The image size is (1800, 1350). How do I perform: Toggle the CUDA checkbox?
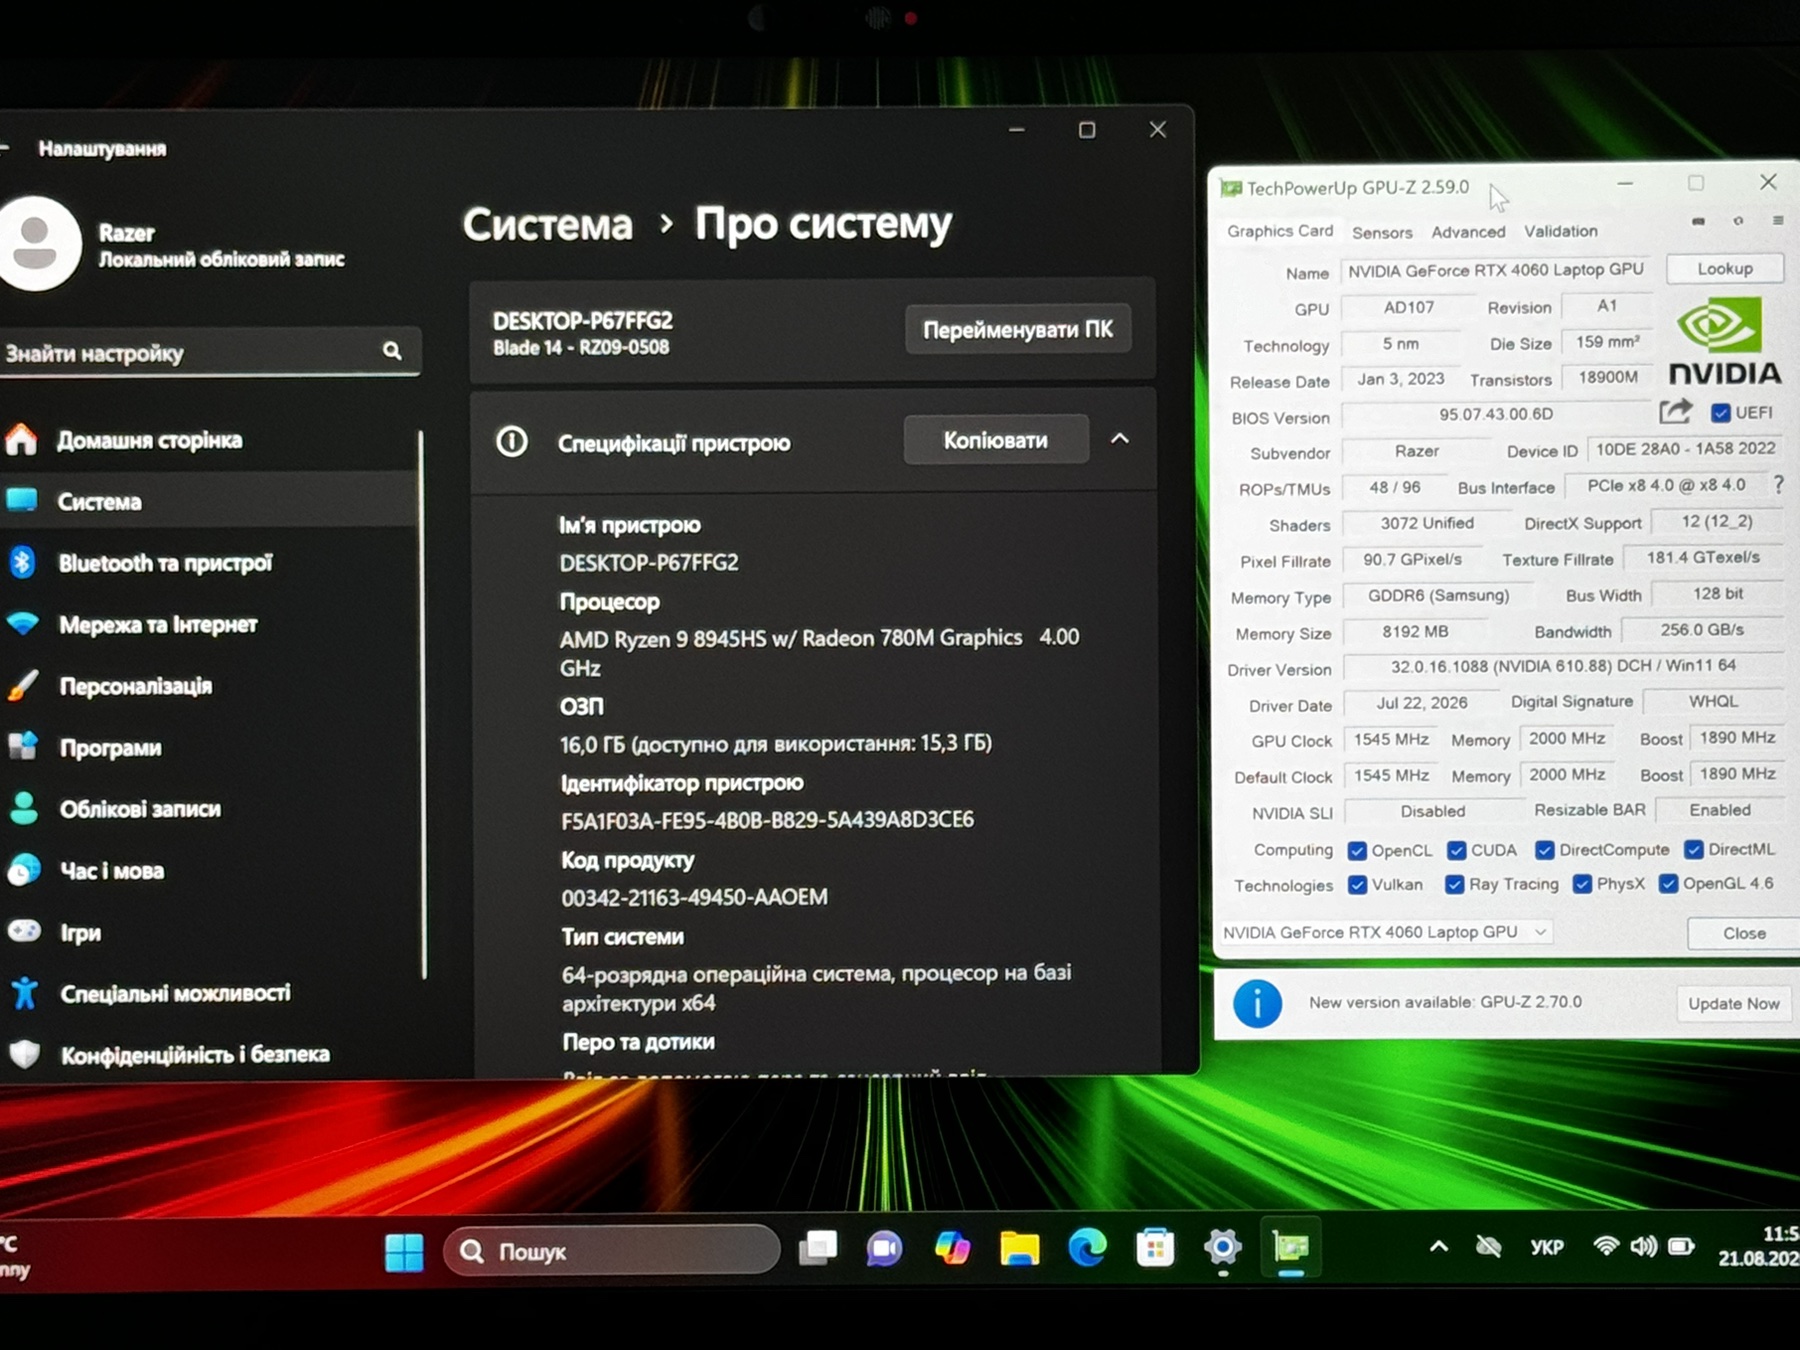click(x=1457, y=851)
